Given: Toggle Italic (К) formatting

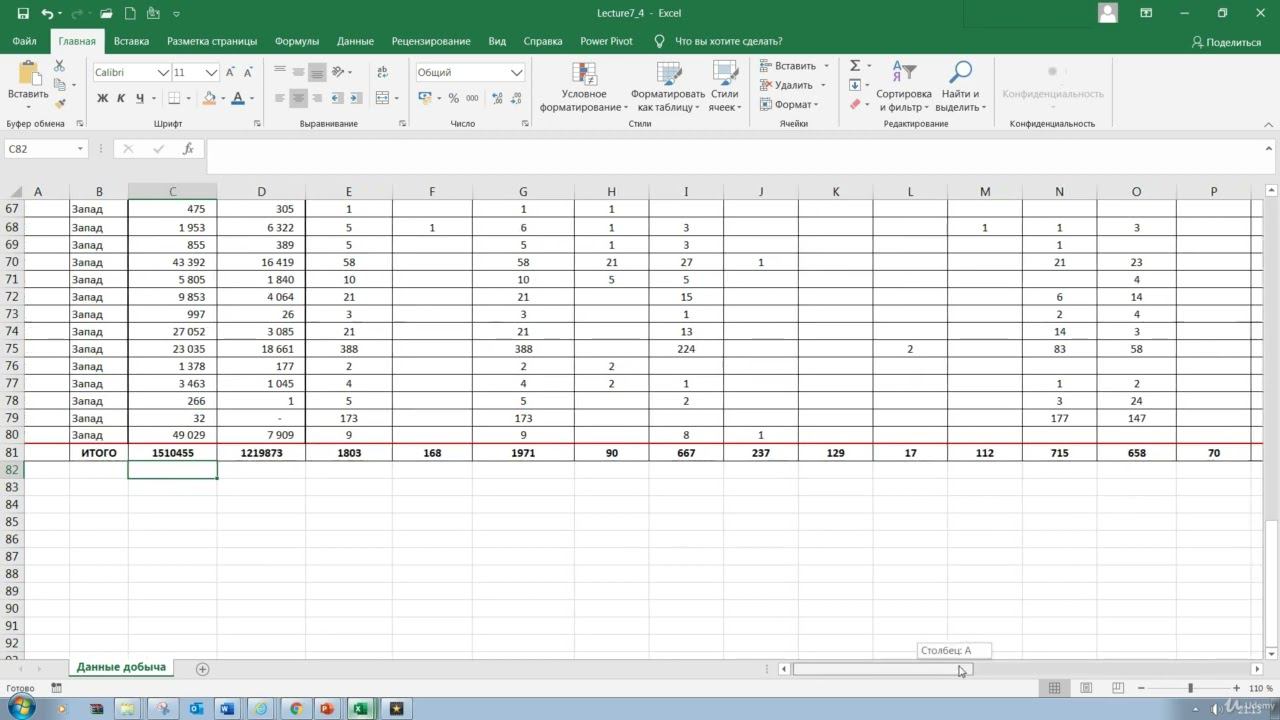Looking at the screenshot, I should (x=121, y=98).
